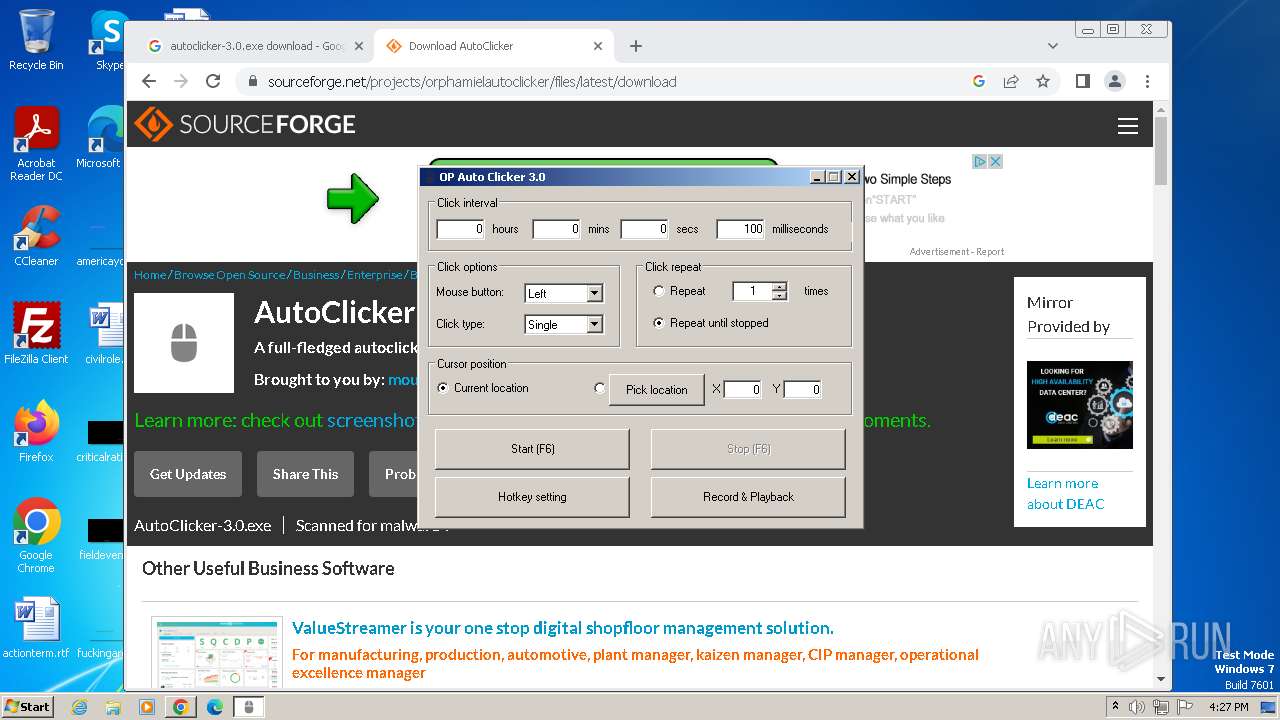Open Chrome three-dot menu
The width and height of the screenshot is (1280, 720).
point(1147,82)
